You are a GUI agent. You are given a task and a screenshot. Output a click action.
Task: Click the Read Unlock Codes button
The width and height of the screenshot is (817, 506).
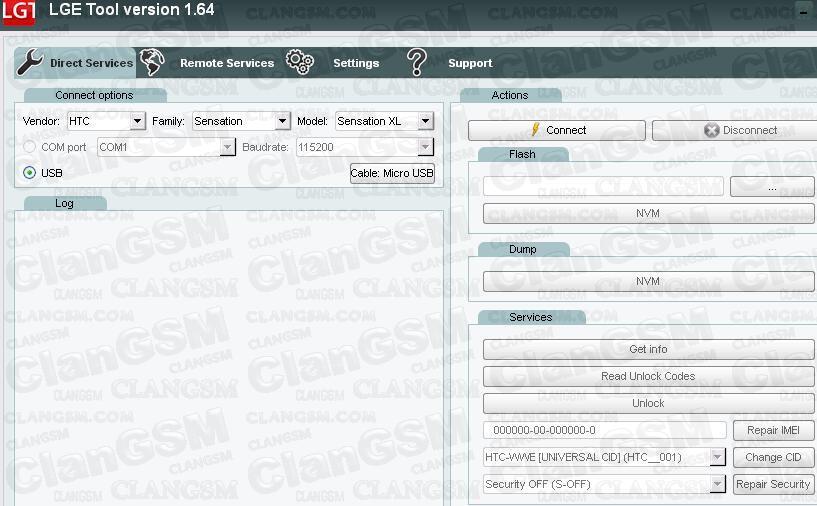pos(648,376)
